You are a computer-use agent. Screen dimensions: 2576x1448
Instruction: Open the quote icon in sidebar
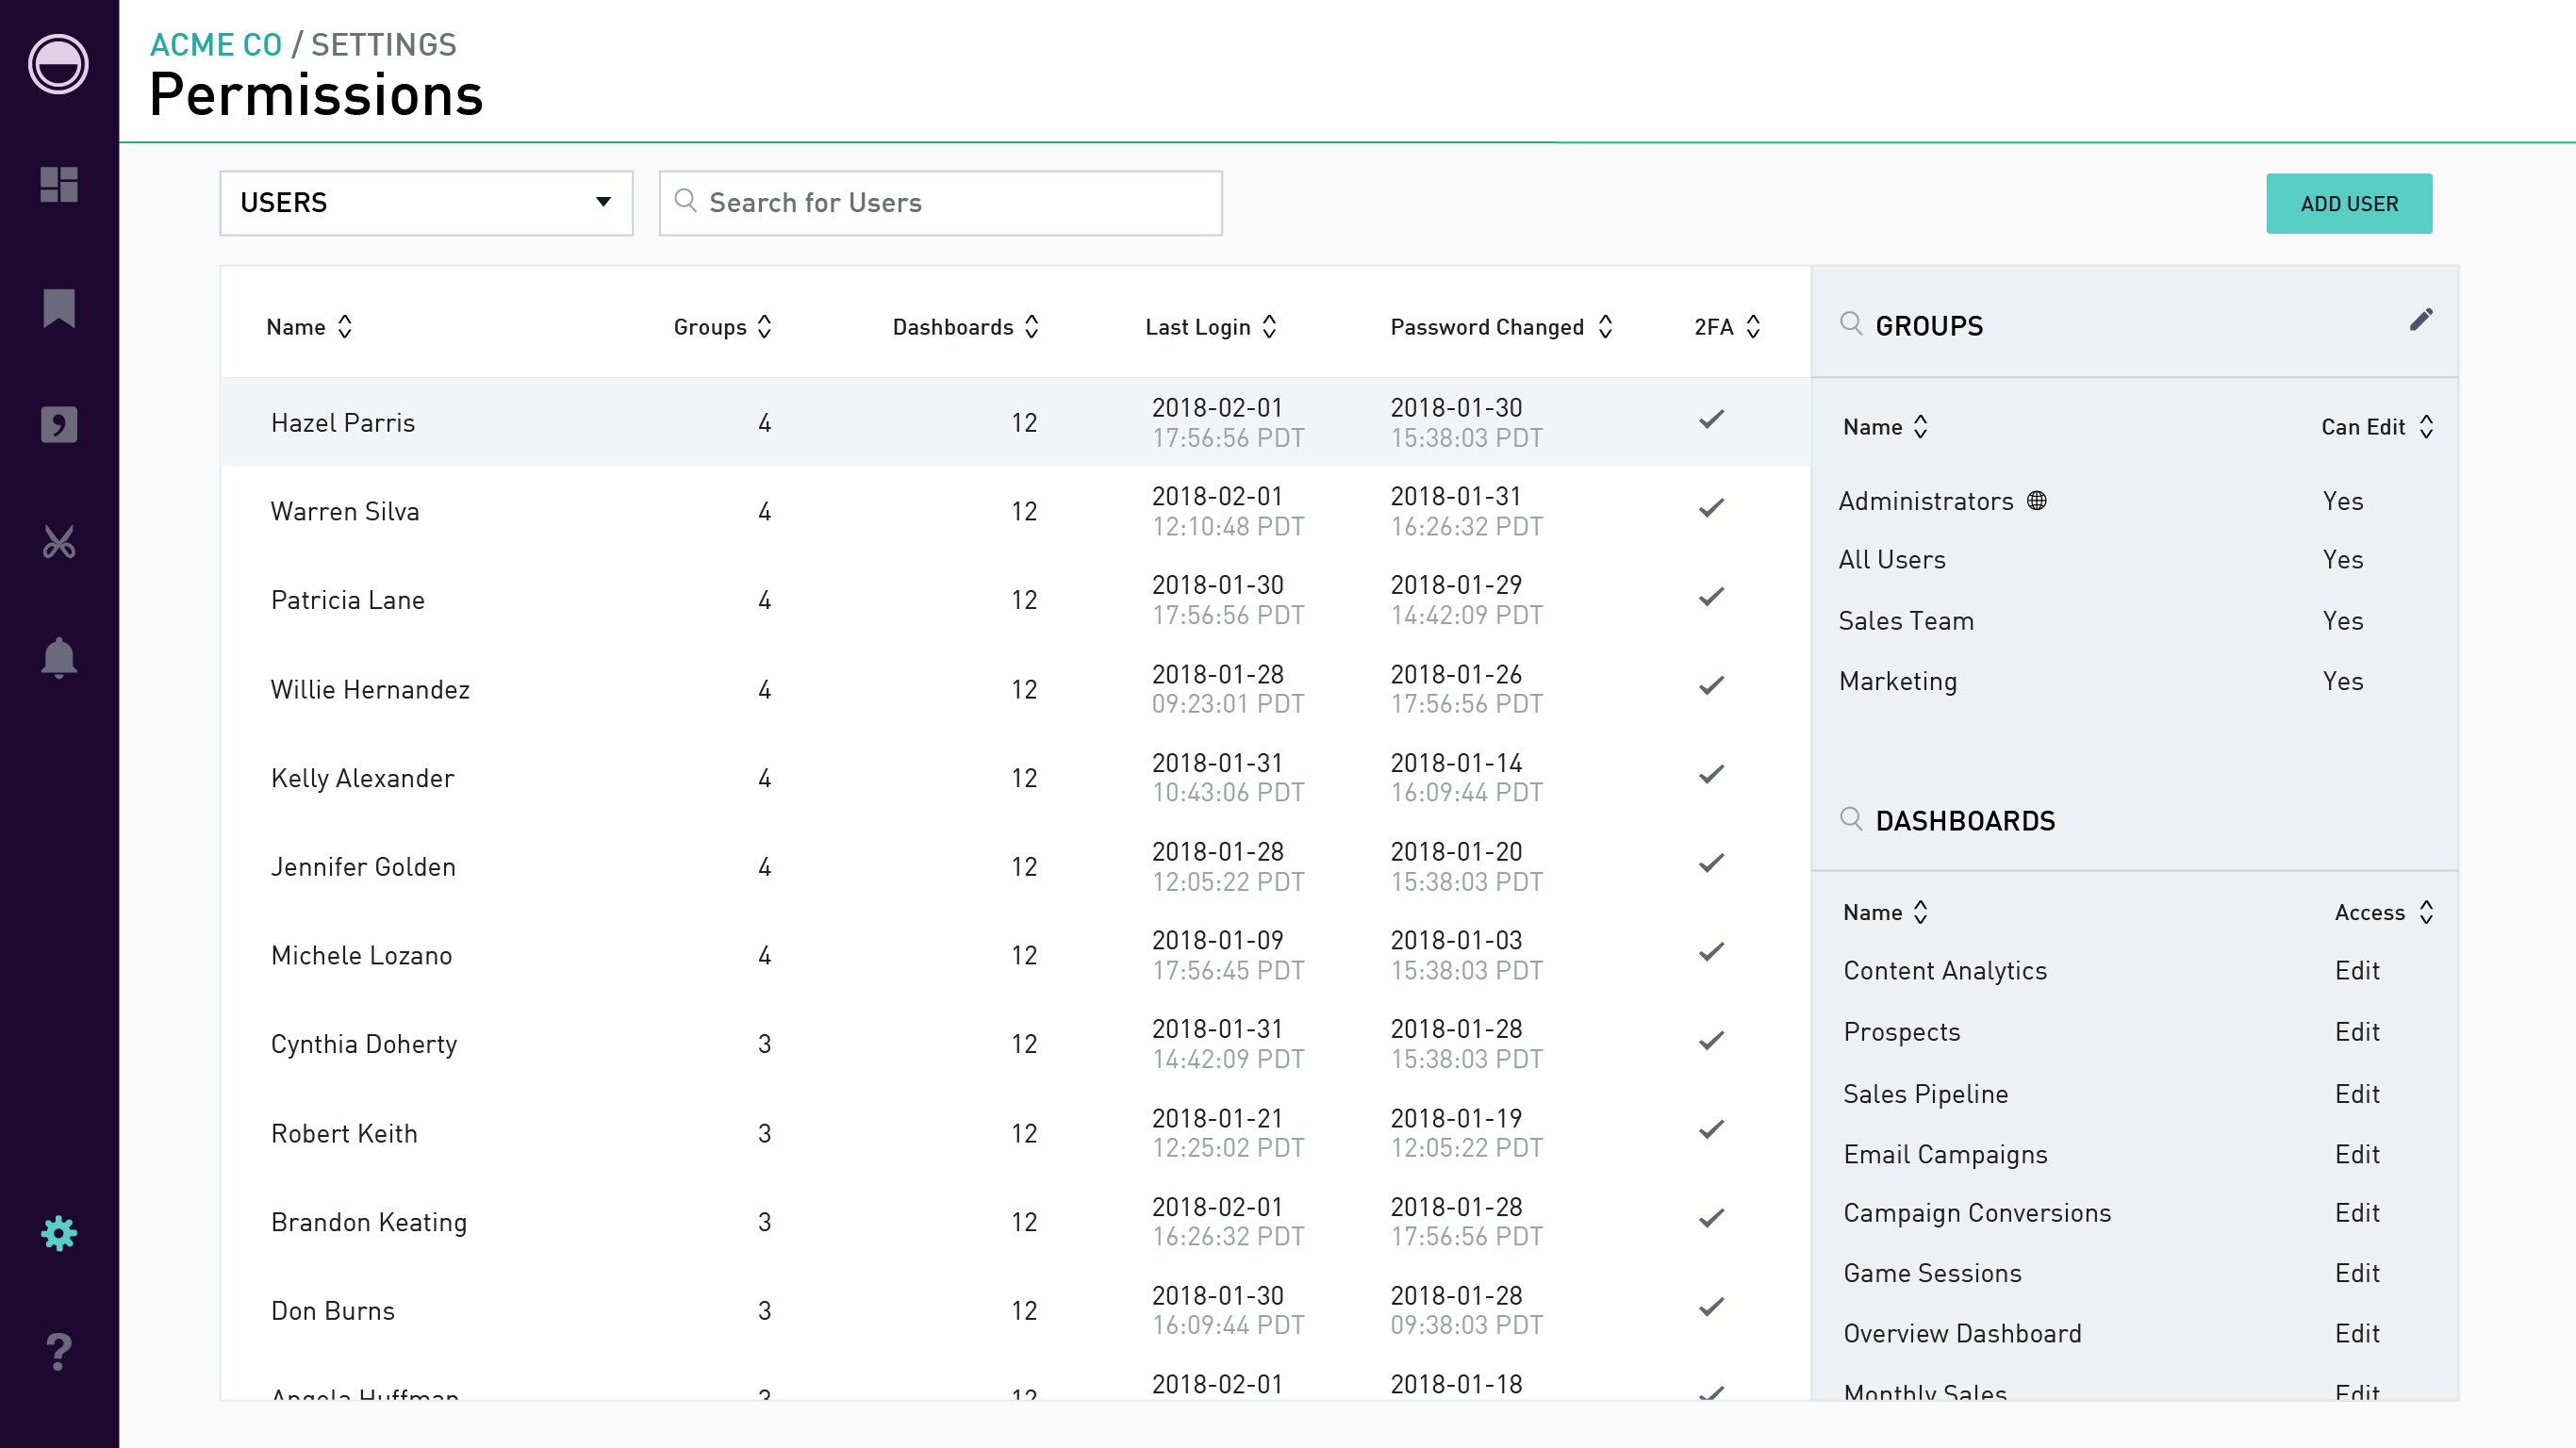[x=59, y=424]
